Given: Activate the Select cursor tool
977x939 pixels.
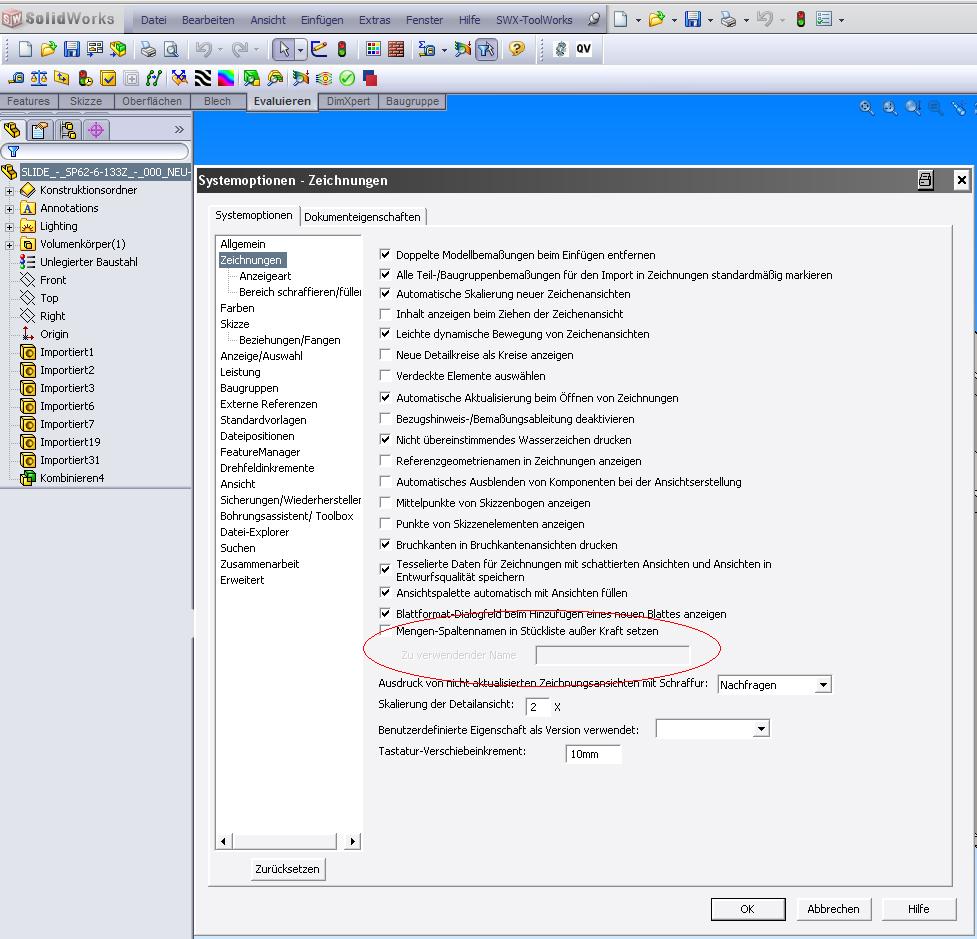Looking at the screenshot, I should click(x=284, y=49).
